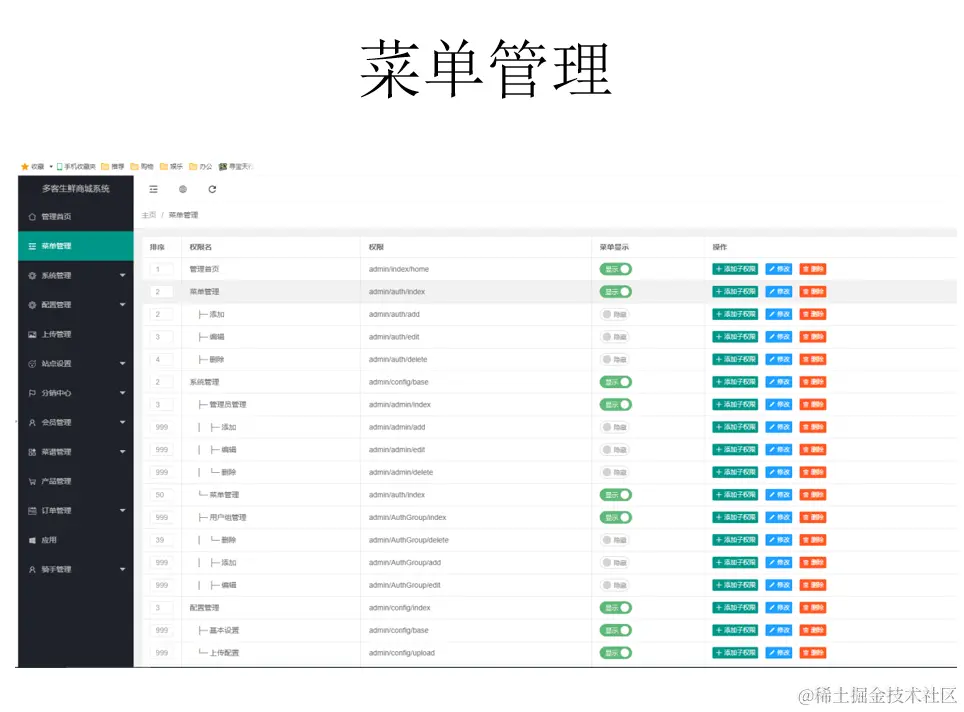Click 修改 on the 管理首页 row
Viewport: 964px width, 712px height.
tap(779, 268)
